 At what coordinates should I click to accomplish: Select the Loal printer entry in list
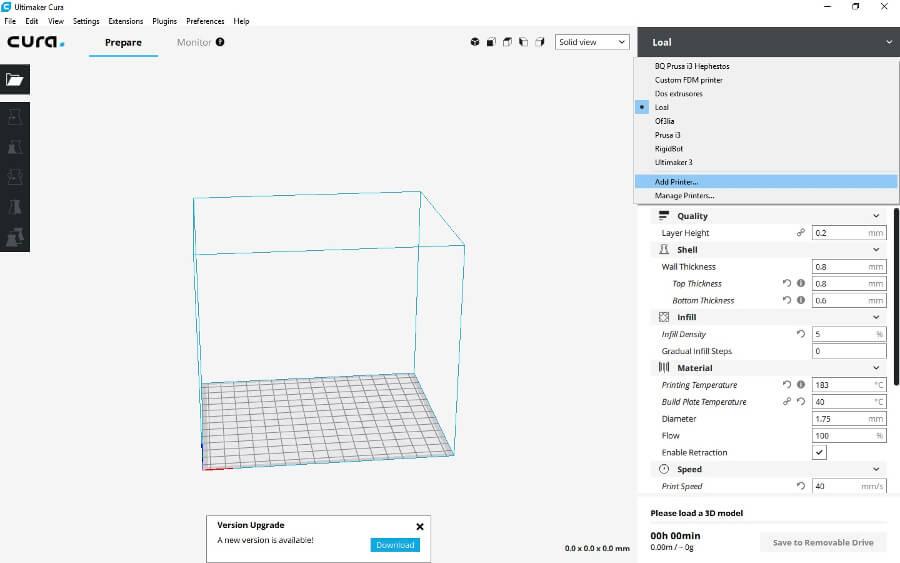(x=766, y=107)
